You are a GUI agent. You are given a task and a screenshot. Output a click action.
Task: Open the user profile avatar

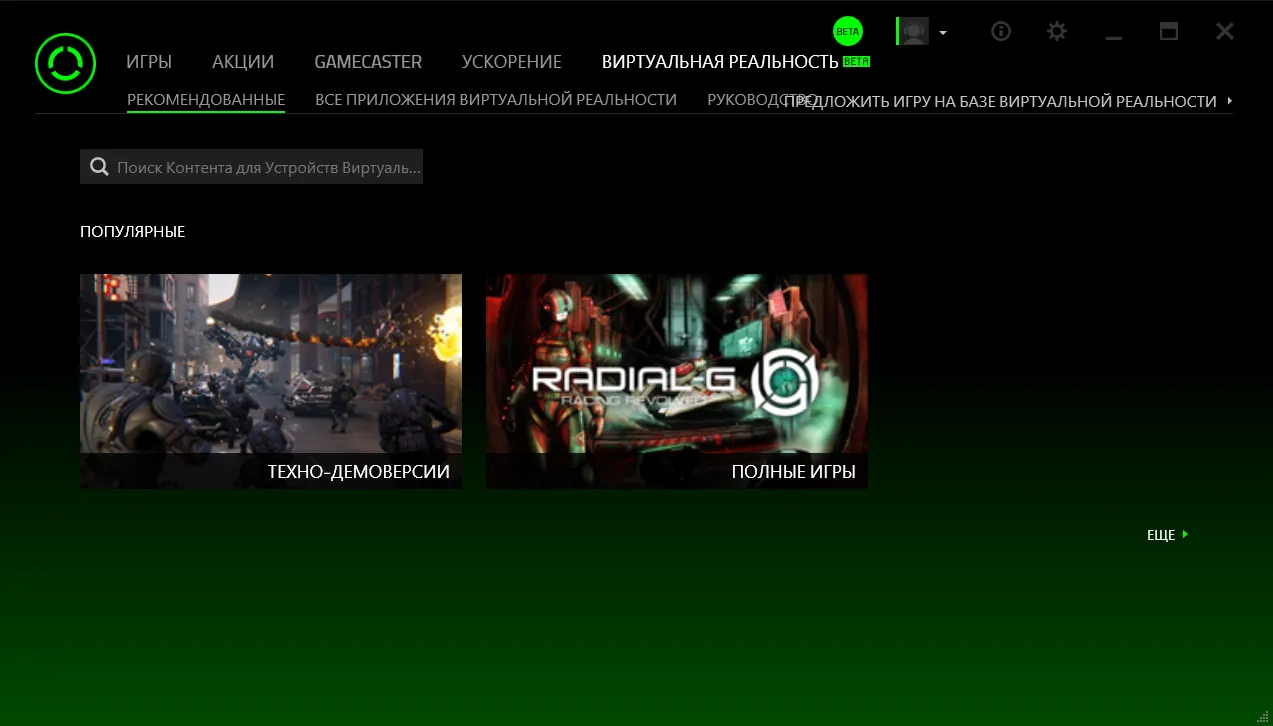913,31
